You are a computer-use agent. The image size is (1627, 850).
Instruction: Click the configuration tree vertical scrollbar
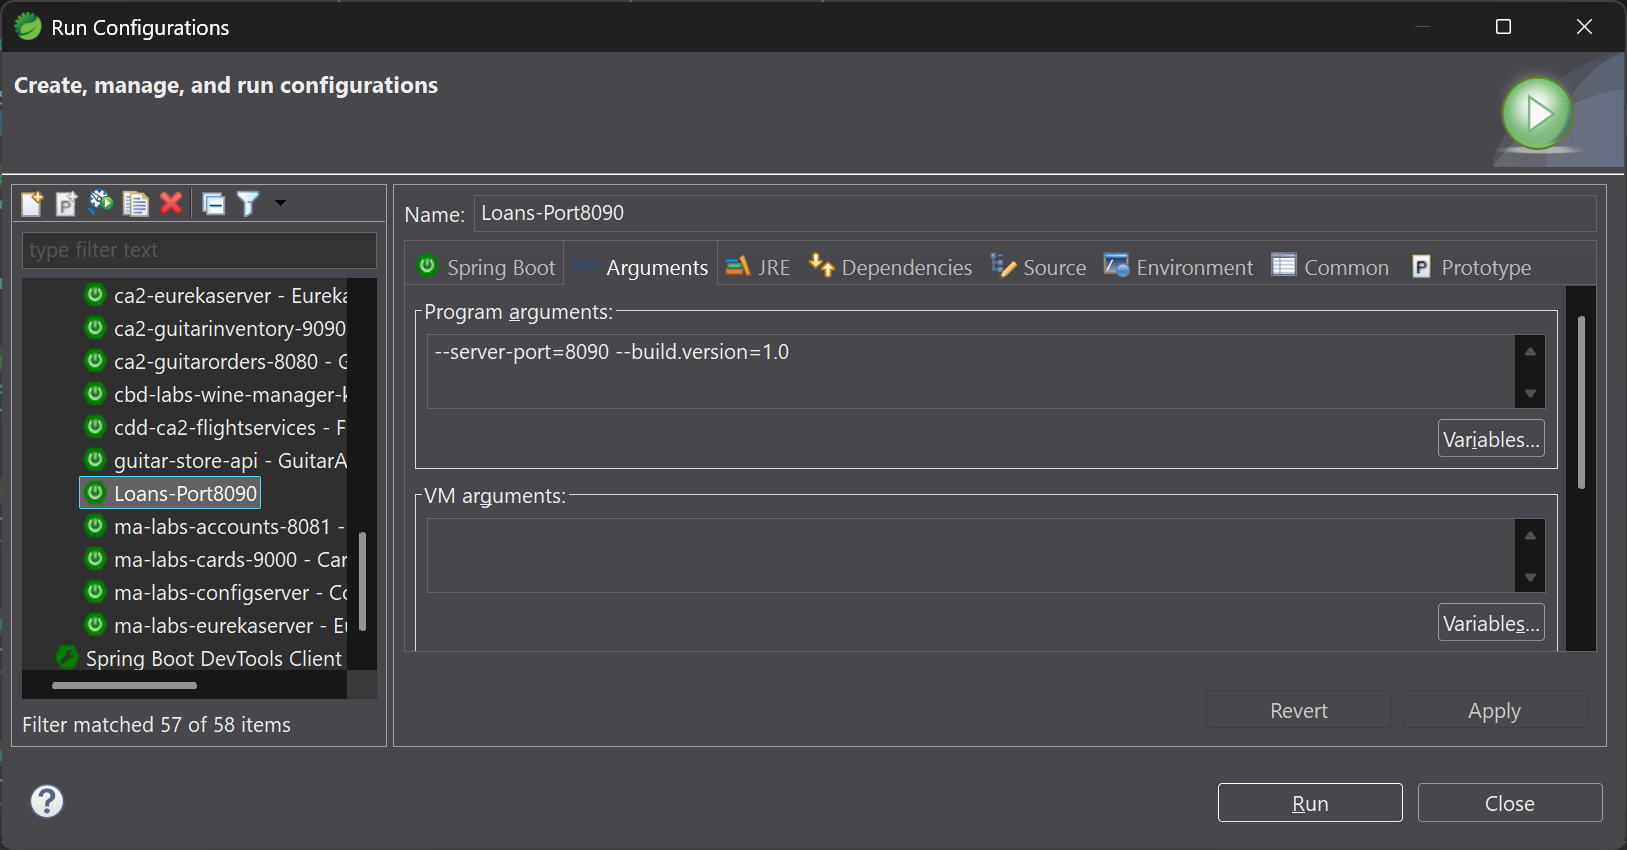[x=362, y=581]
